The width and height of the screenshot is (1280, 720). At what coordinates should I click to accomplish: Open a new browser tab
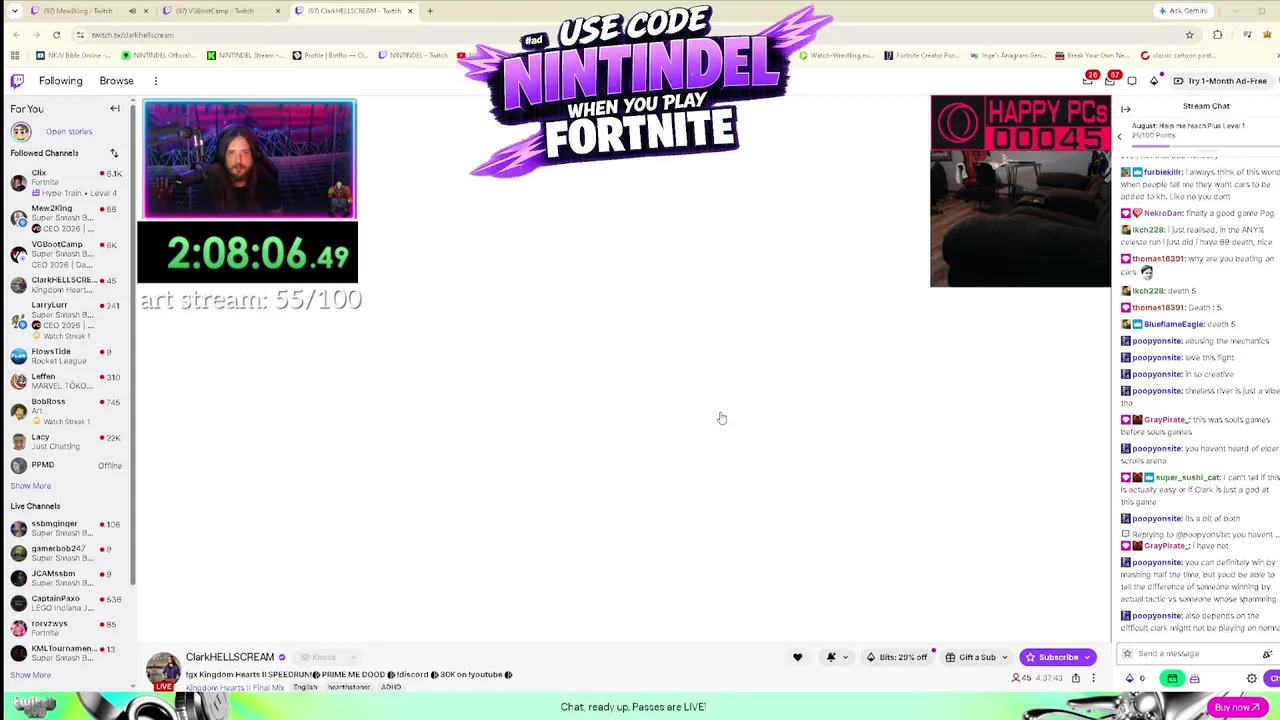click(430, 11)
